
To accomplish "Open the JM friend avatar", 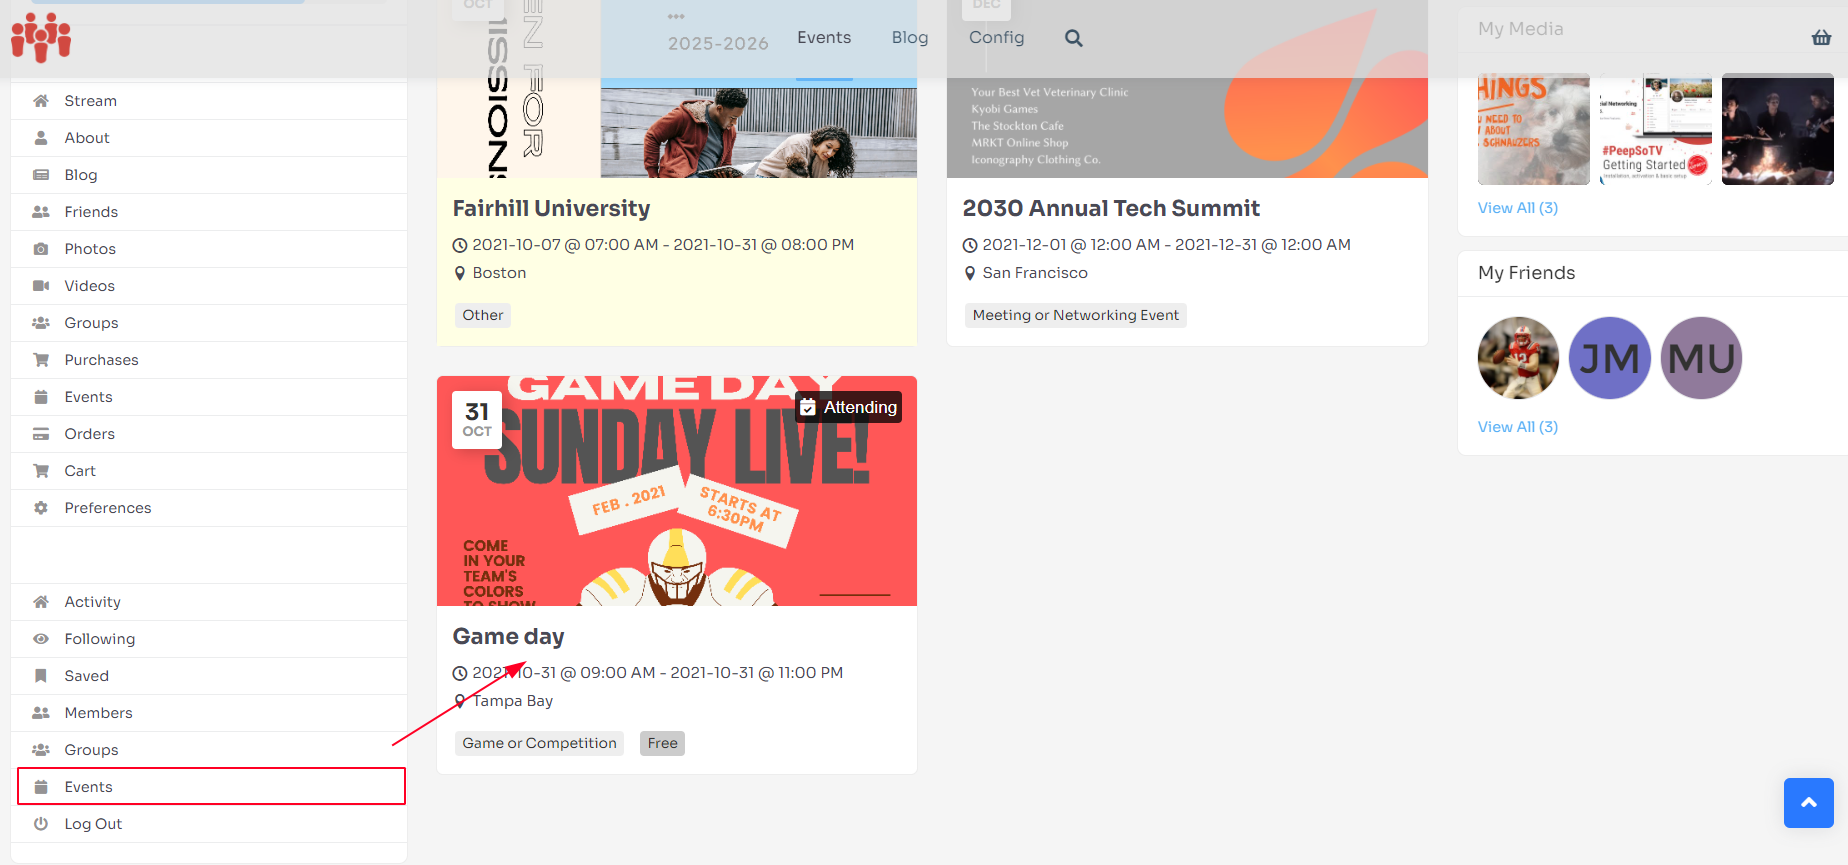I will (1610, 358).
